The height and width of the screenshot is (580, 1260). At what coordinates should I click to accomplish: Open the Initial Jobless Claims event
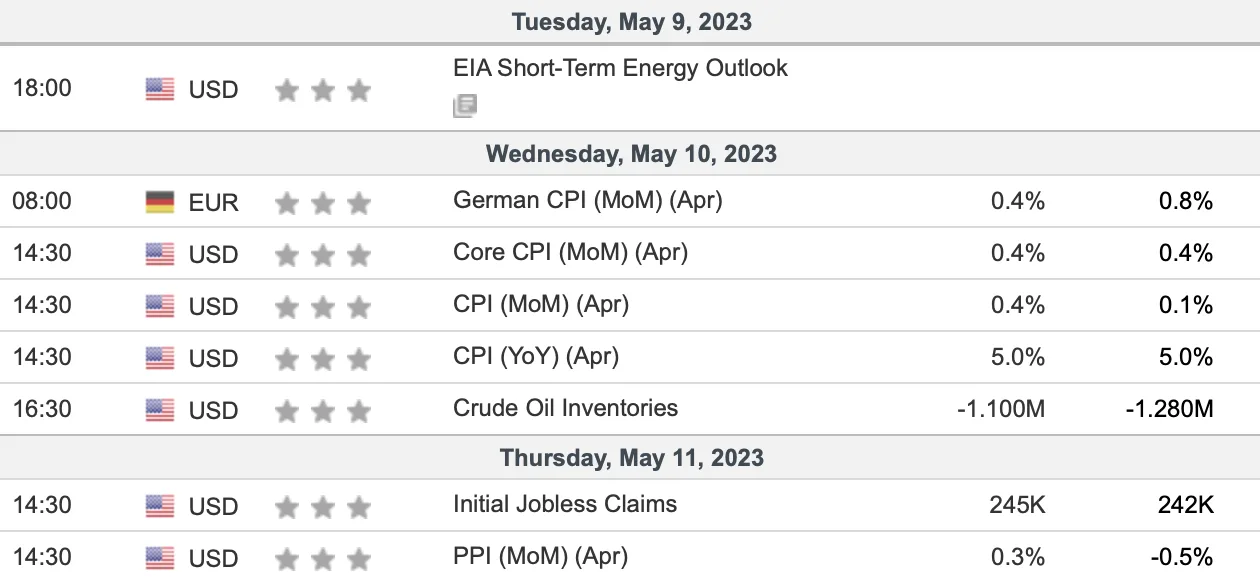565,504
